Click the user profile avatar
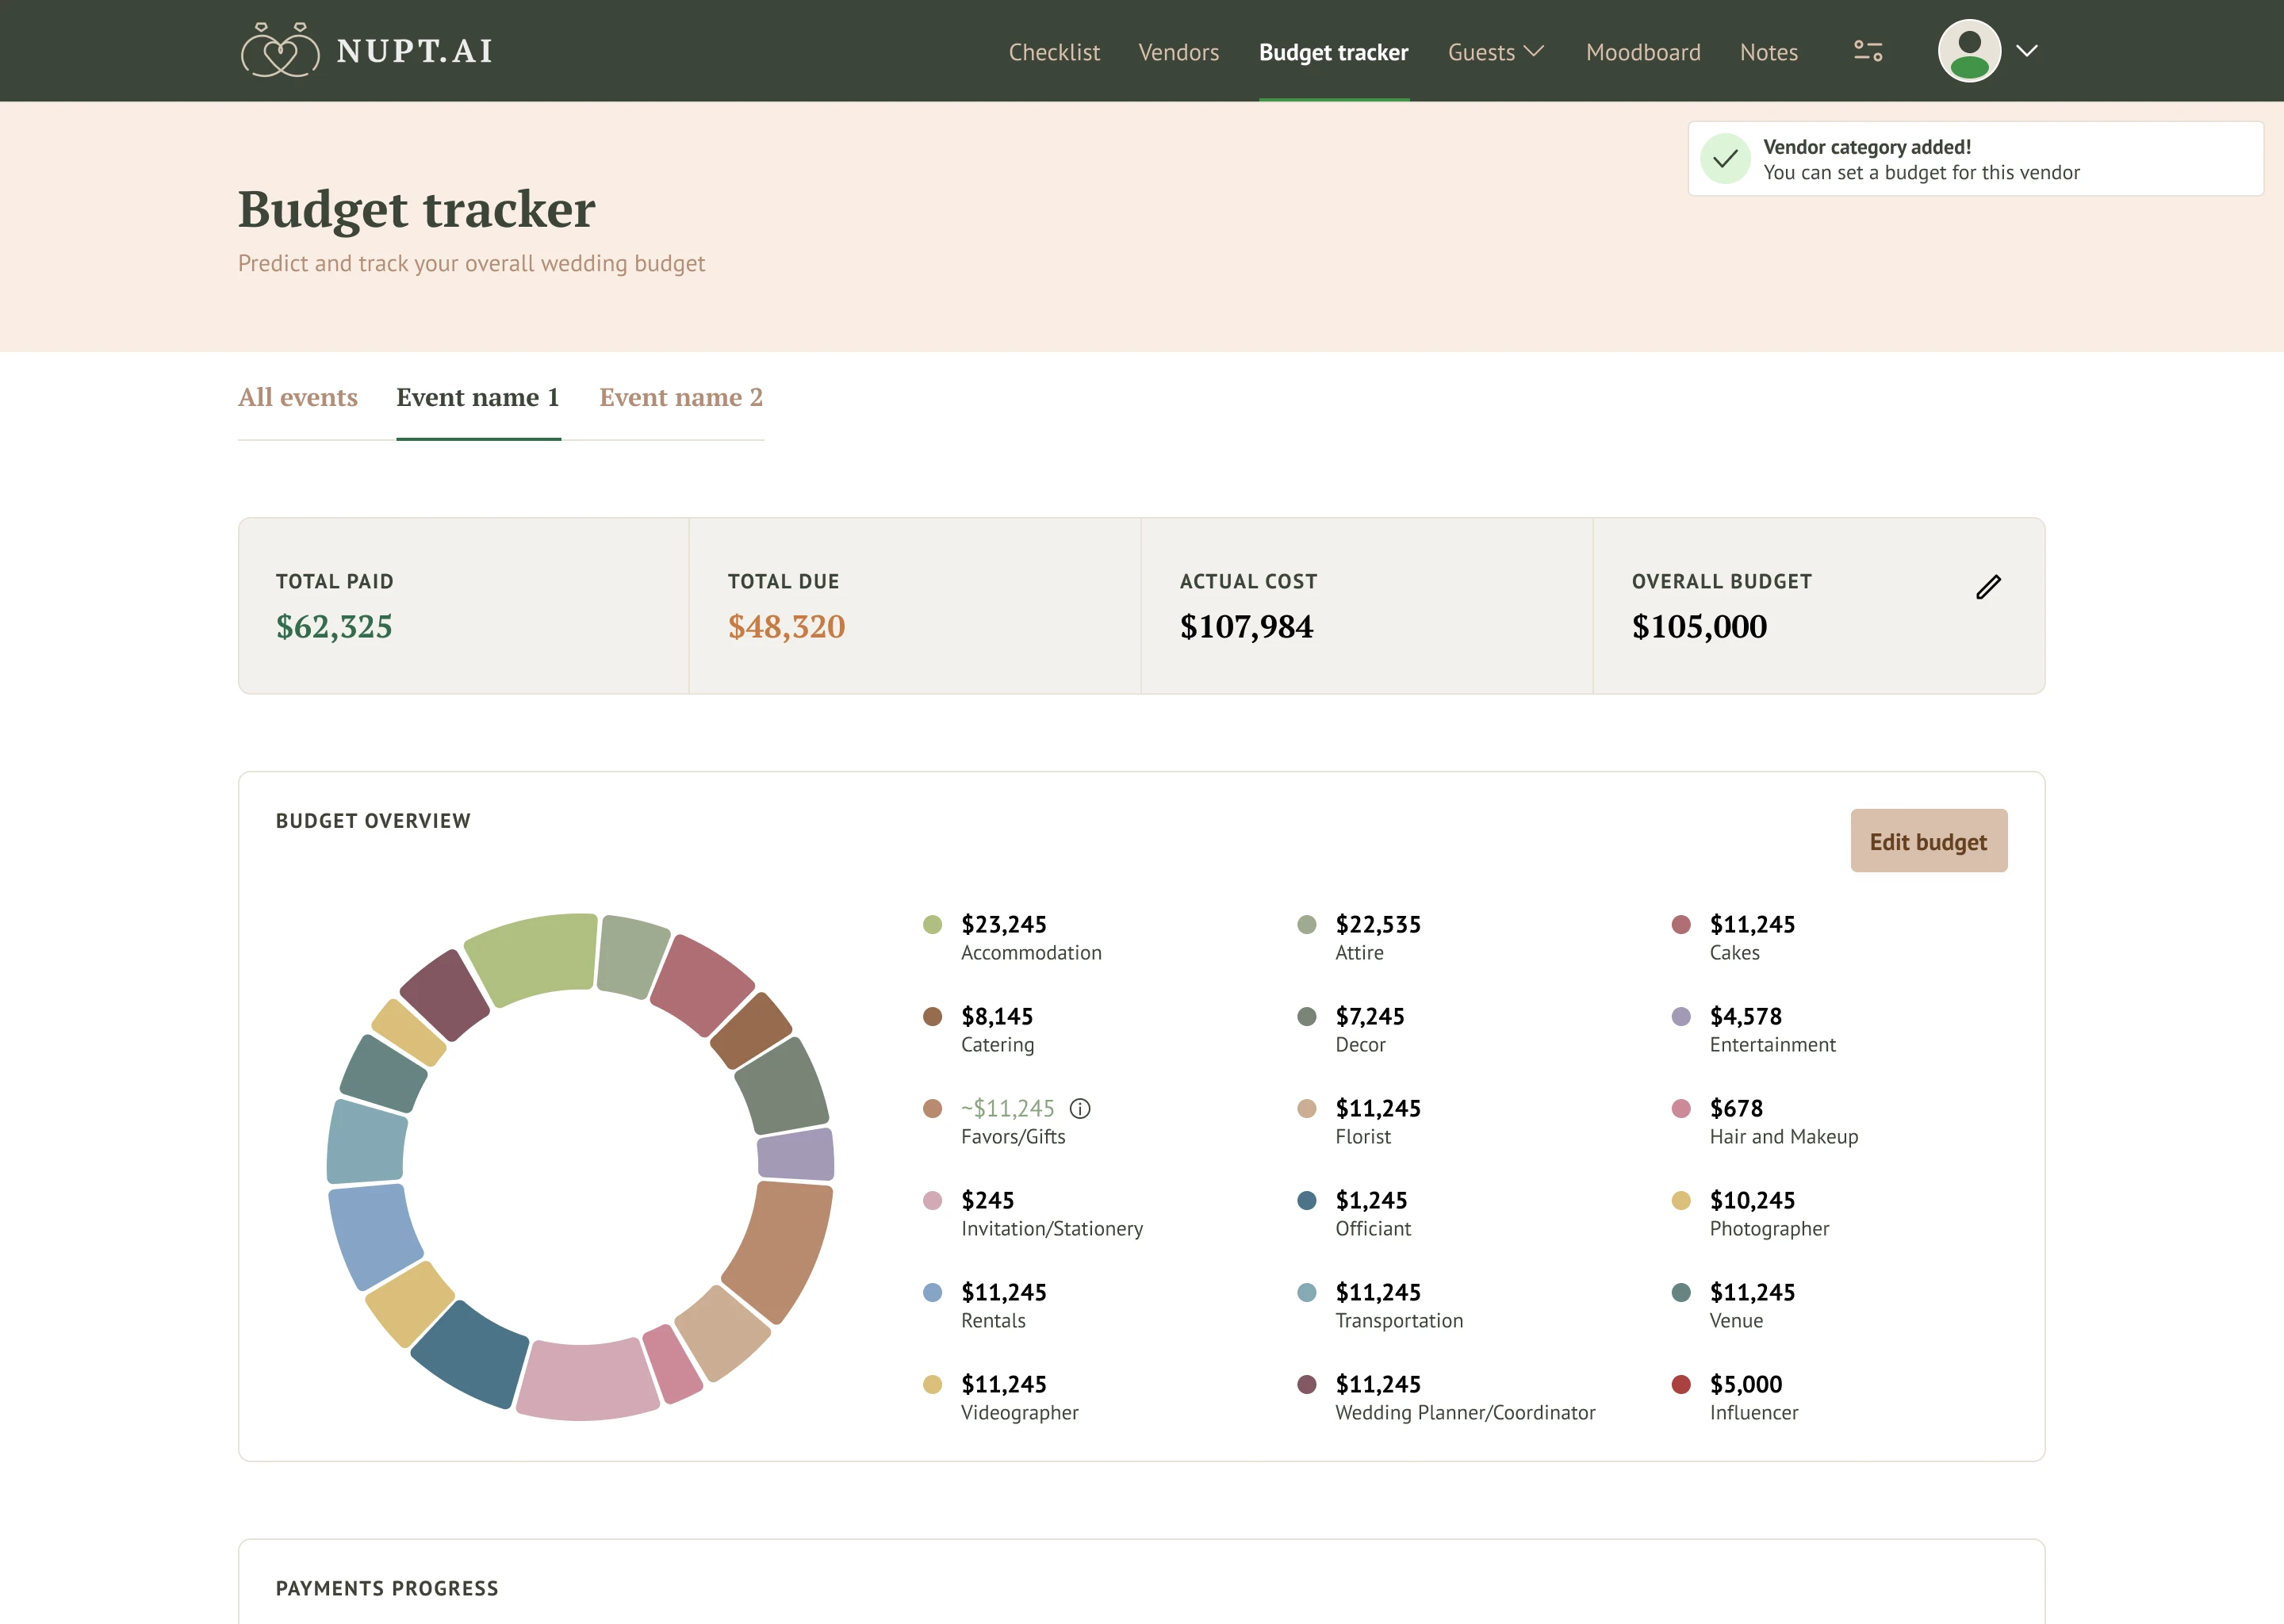The image size is (2284, 1624). [x=1968, y=51]
